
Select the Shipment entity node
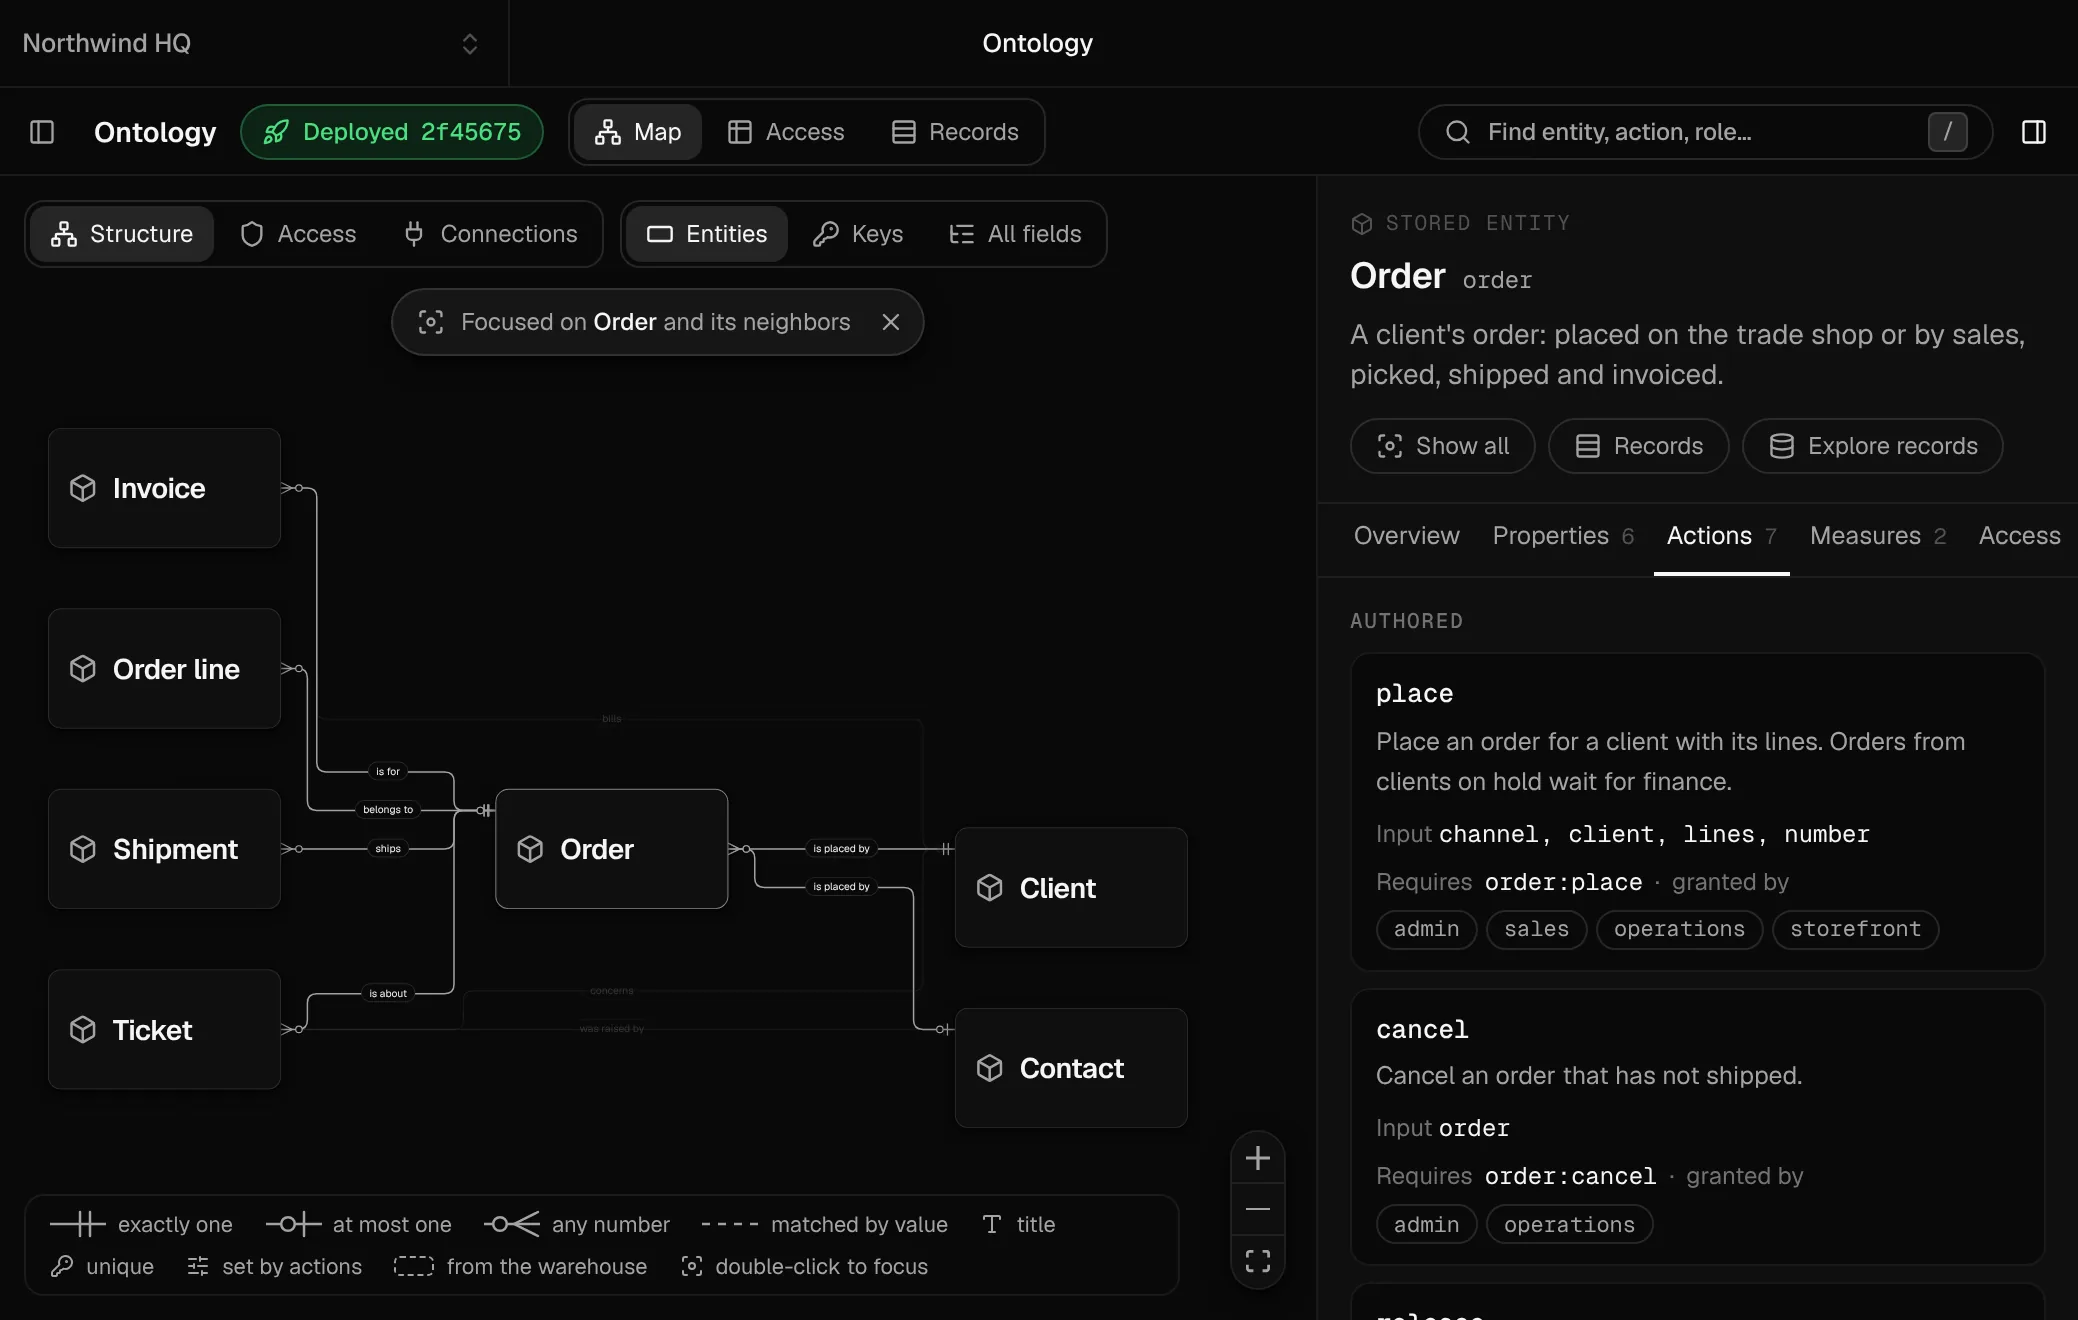164,849
